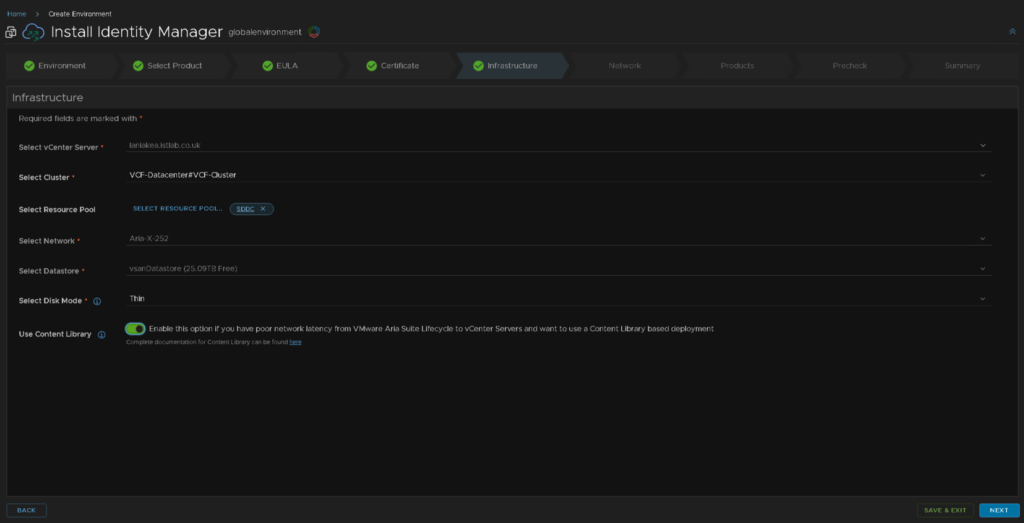The width and height of the screenshot is (1024, 523).
Task: Go to the Environment wizard step
Action: point(61,66)
